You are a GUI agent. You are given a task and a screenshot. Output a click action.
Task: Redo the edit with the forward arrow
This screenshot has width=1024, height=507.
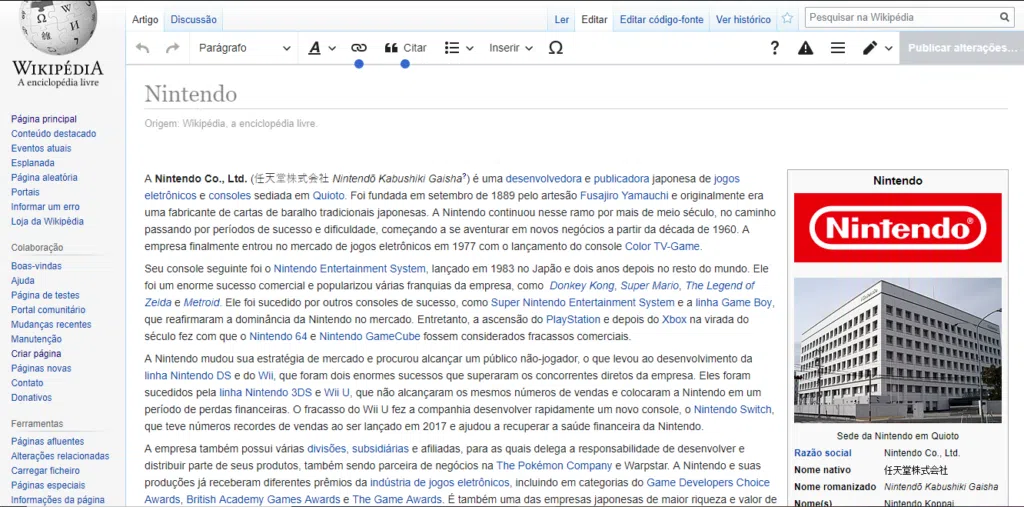click(x=172, y=48)
